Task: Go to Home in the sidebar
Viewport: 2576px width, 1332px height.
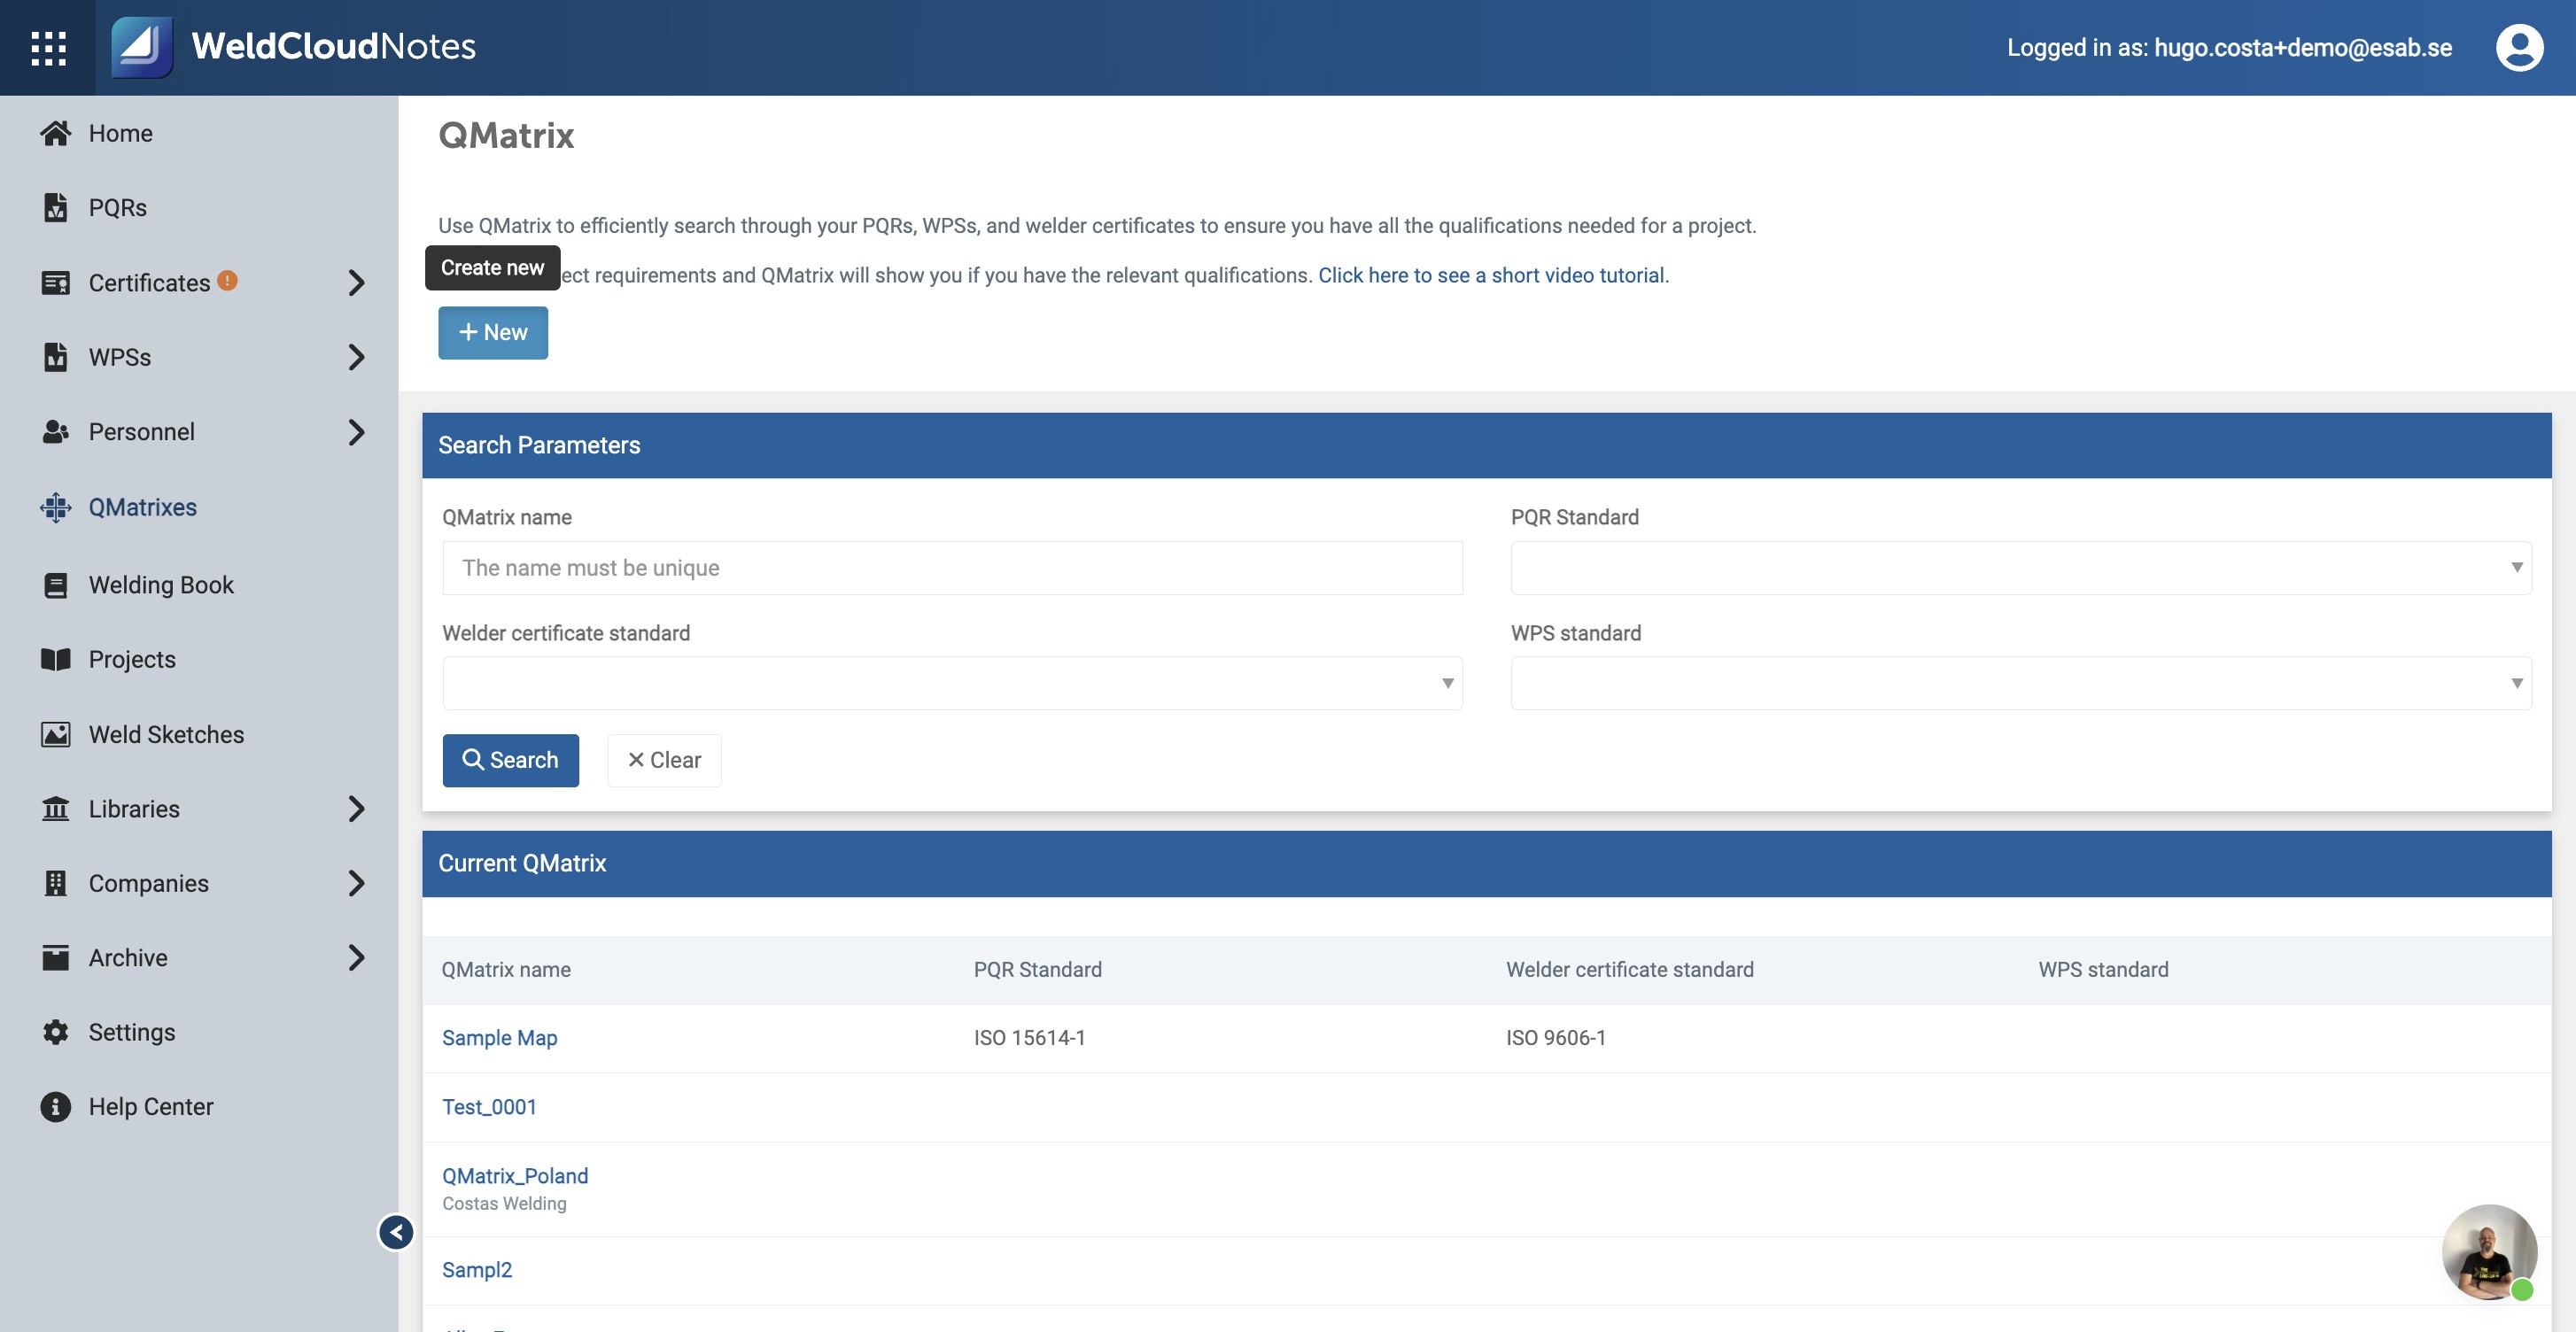Action: click(120, 133)
